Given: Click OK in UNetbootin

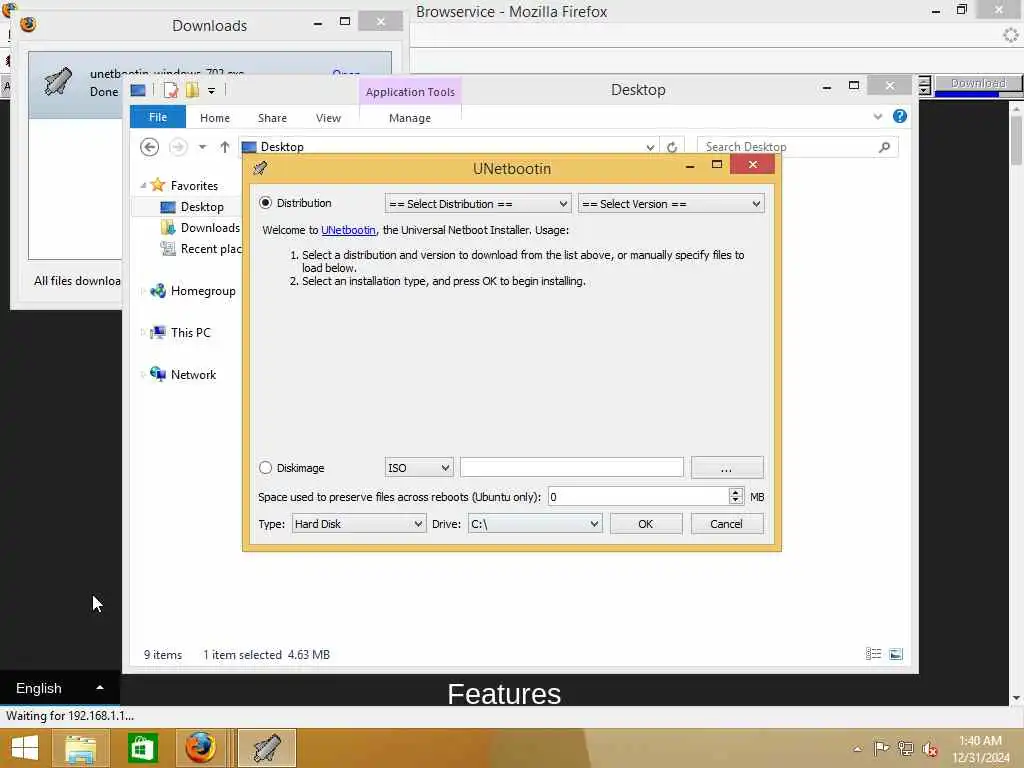Looking at the screenshot, I should pyautogui.click(x=646, y=524).
